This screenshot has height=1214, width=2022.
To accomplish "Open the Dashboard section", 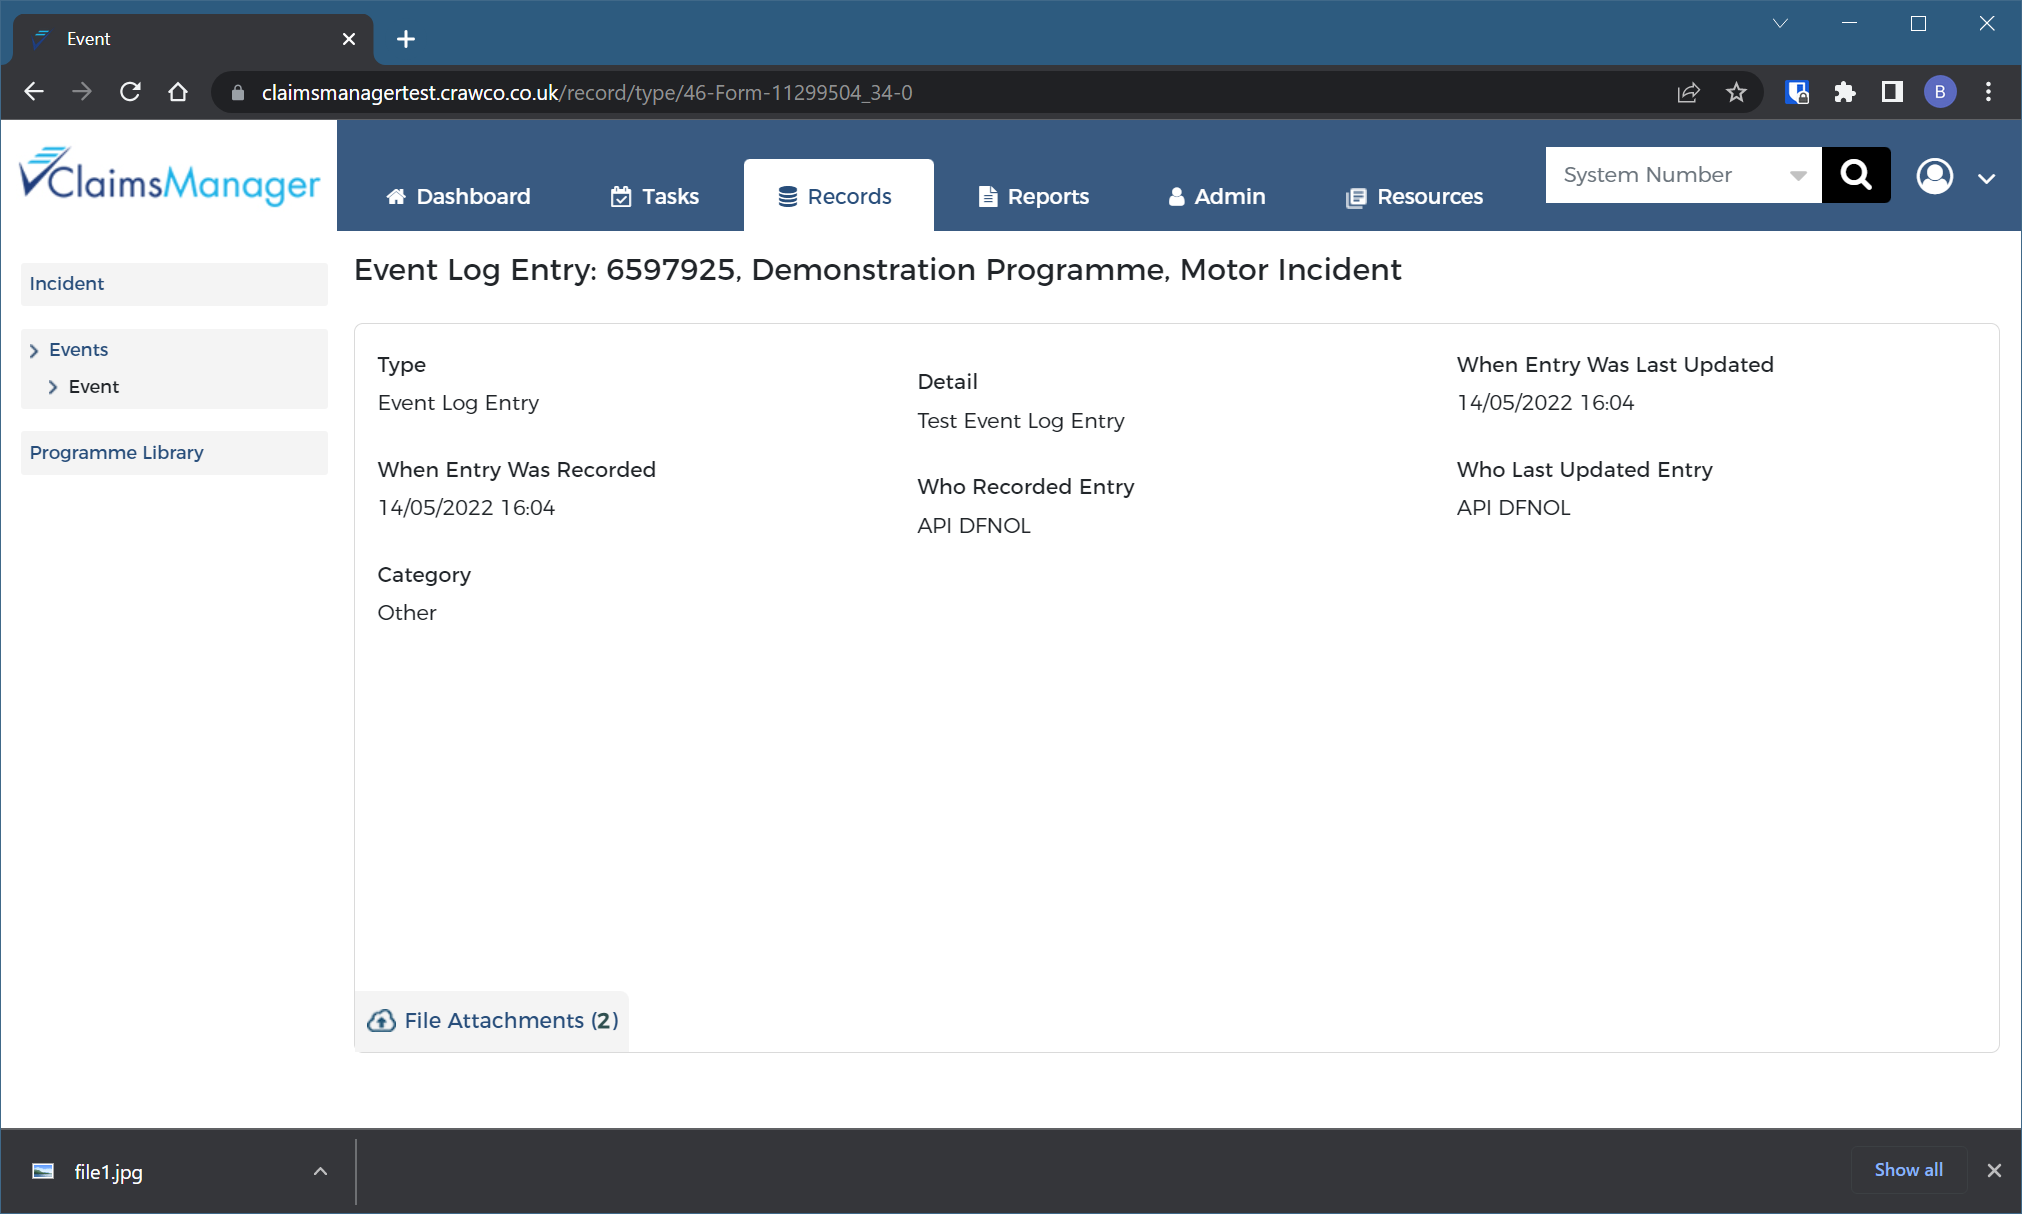I will [458, 195].
